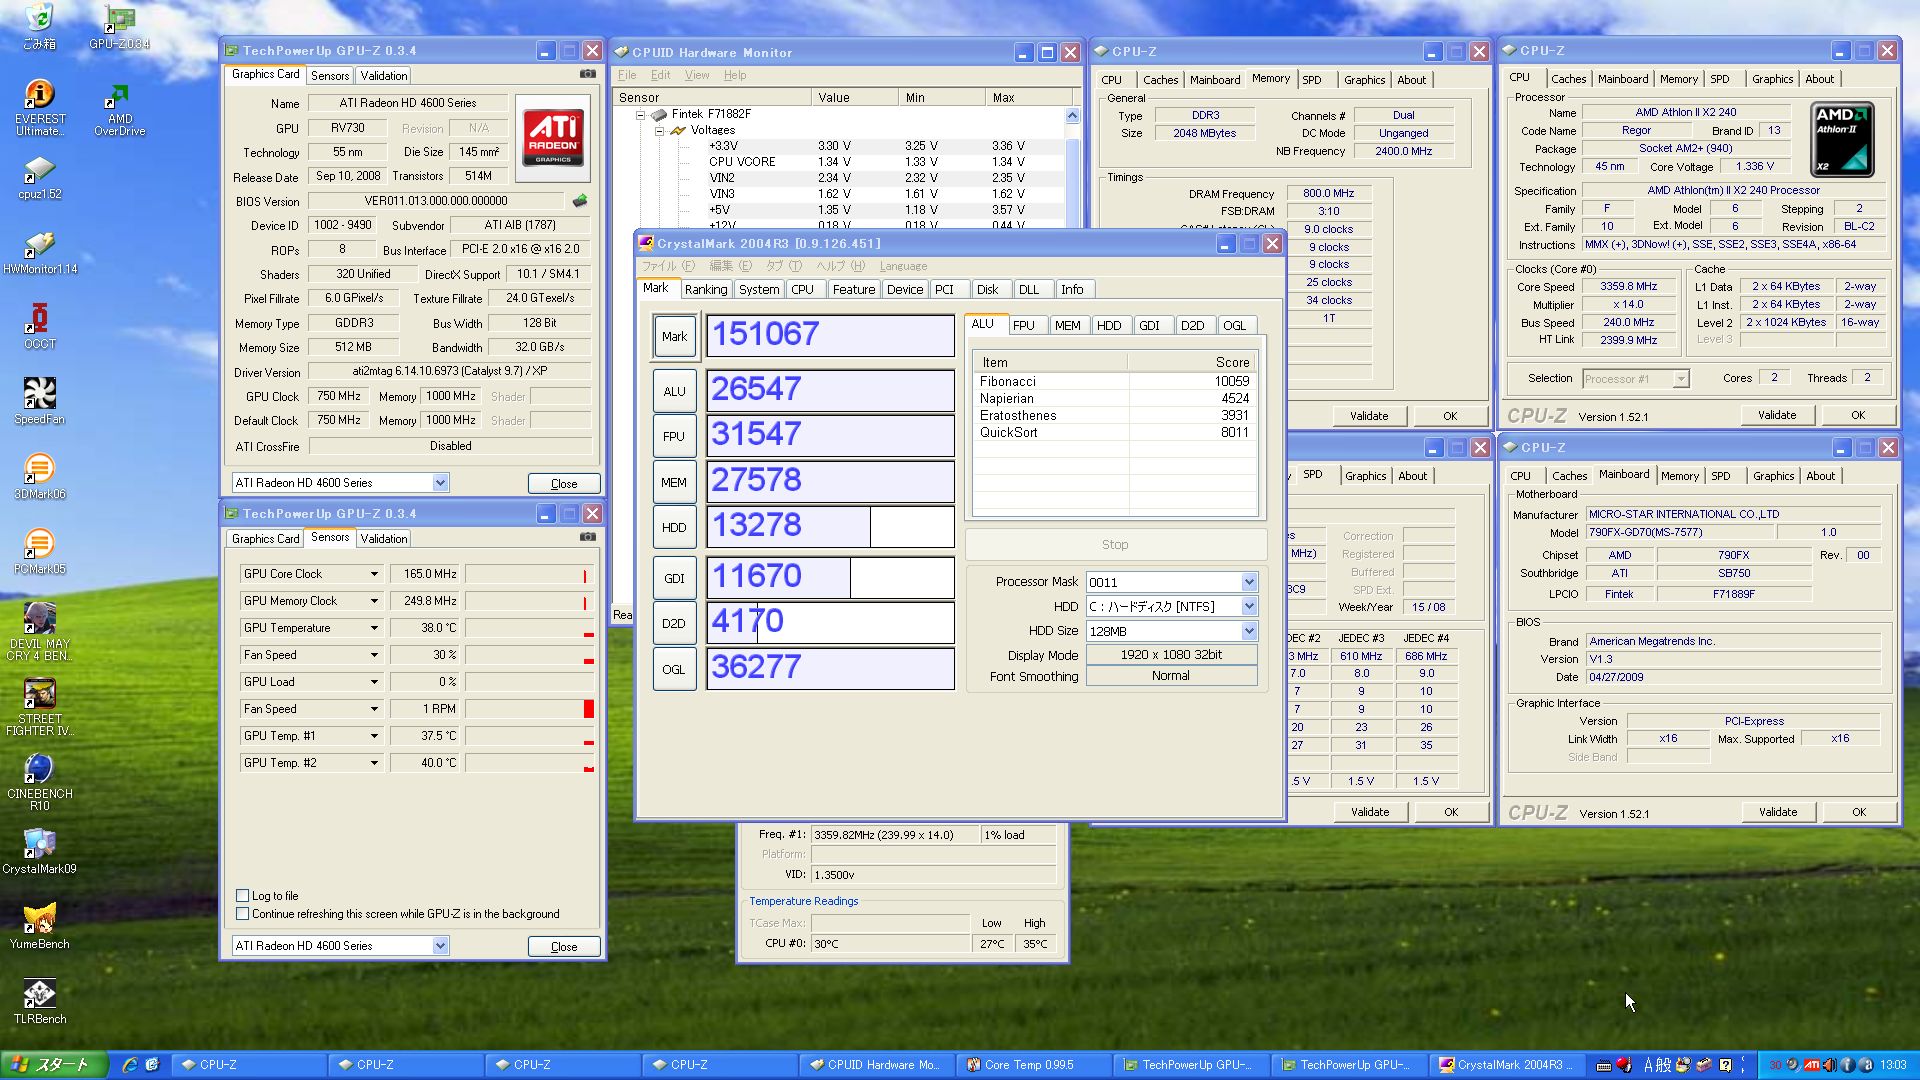The image size is (1920, 1080).
Task: Click the HDD score progress bar
Action: (830, 525)
